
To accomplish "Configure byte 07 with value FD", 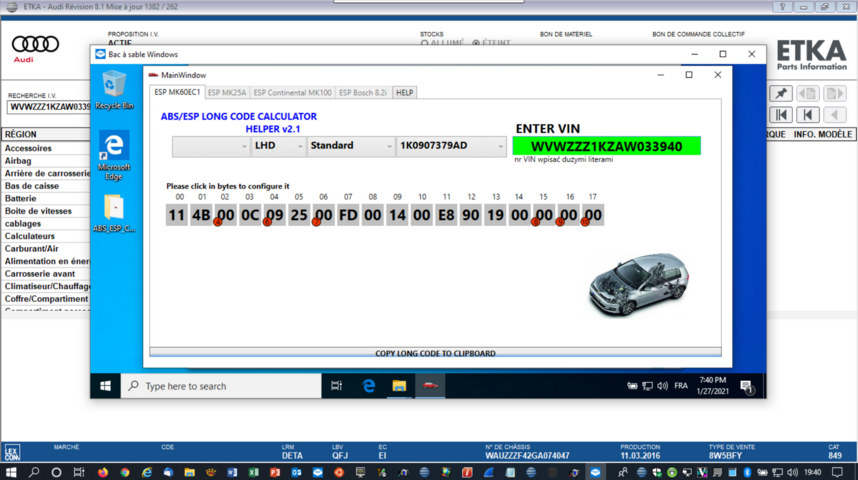I will click(348, 215).
